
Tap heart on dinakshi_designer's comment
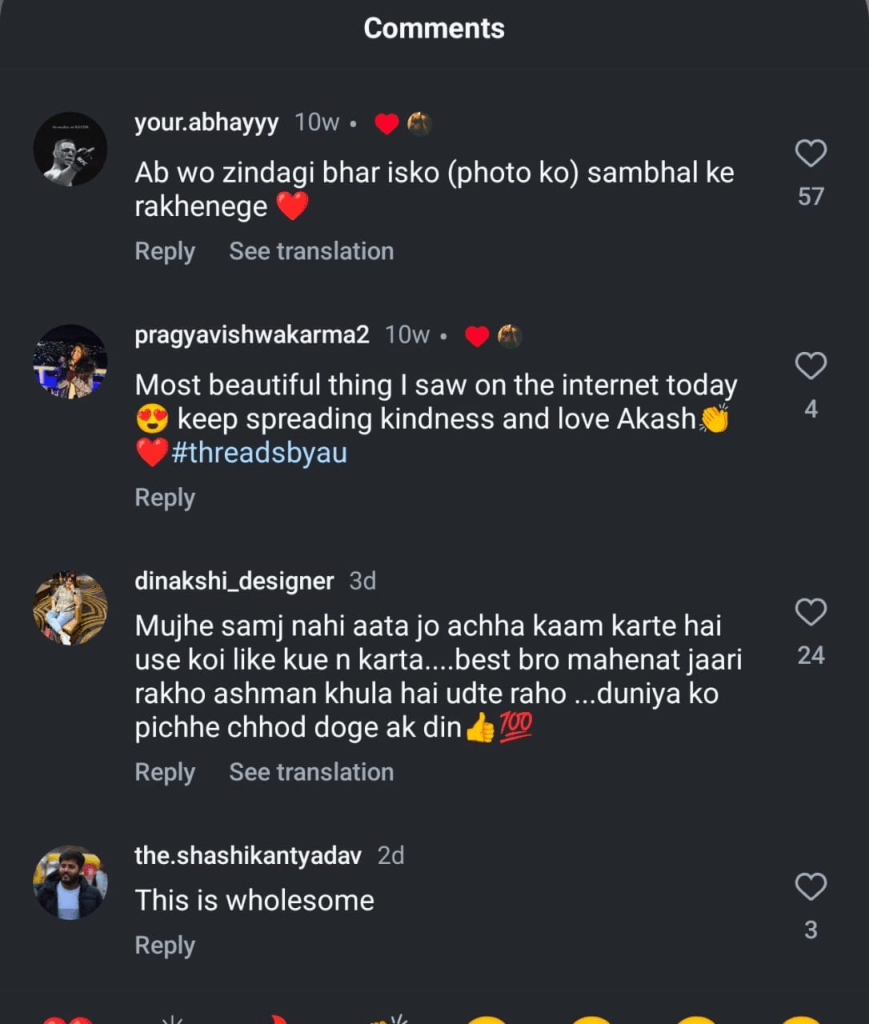810,612
